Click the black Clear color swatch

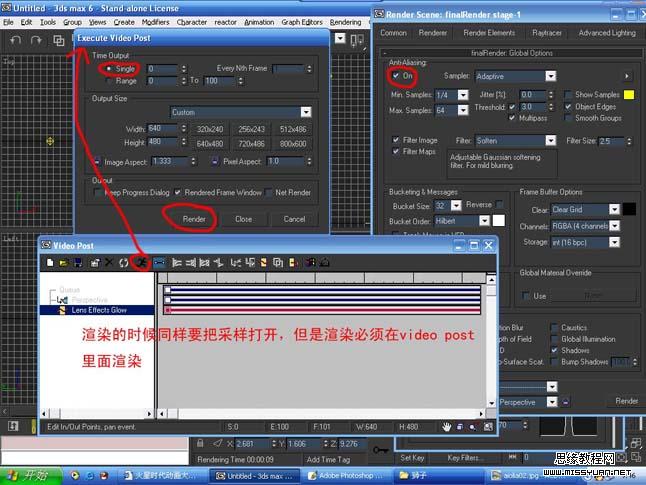(x=630, y=209)
